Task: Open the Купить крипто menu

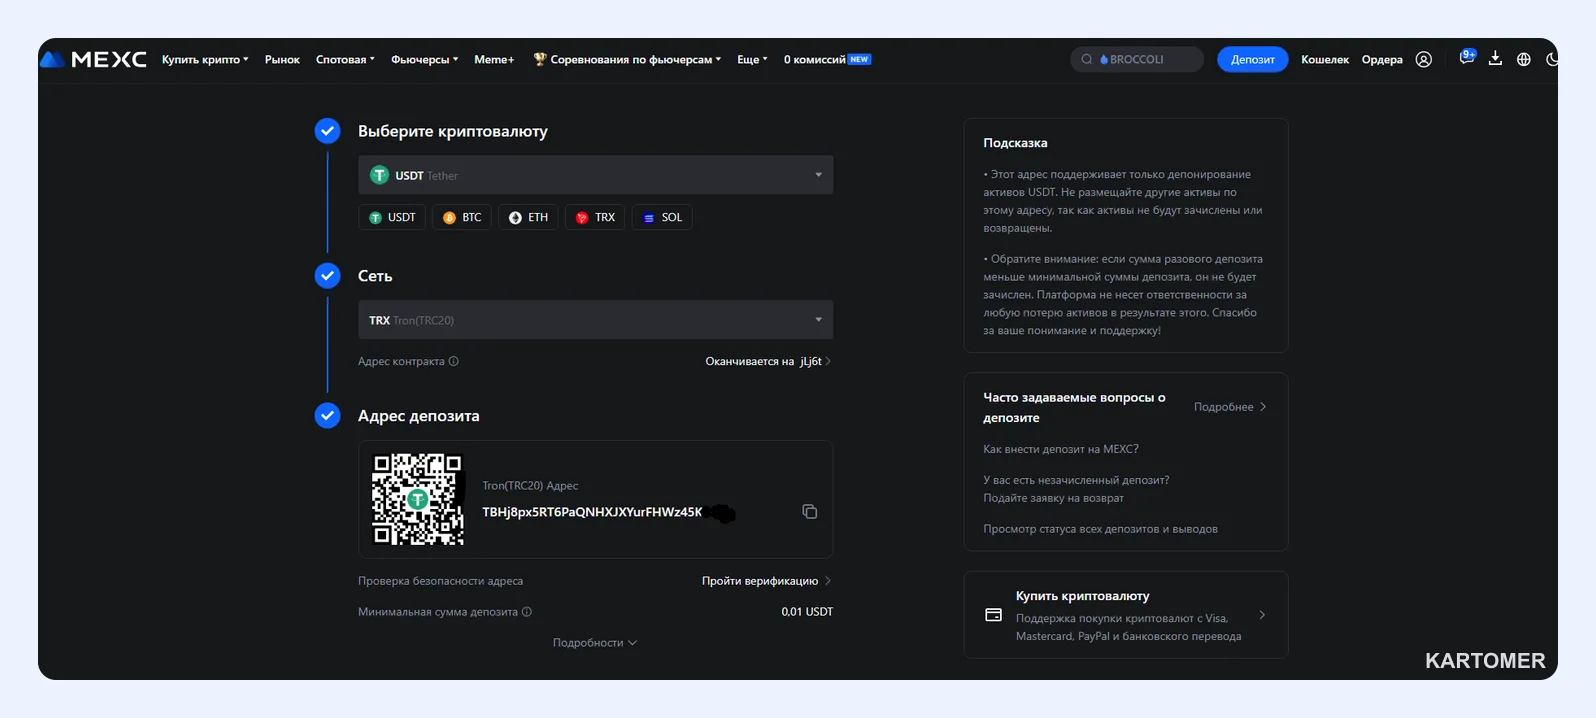Action: tap(205, 60)
